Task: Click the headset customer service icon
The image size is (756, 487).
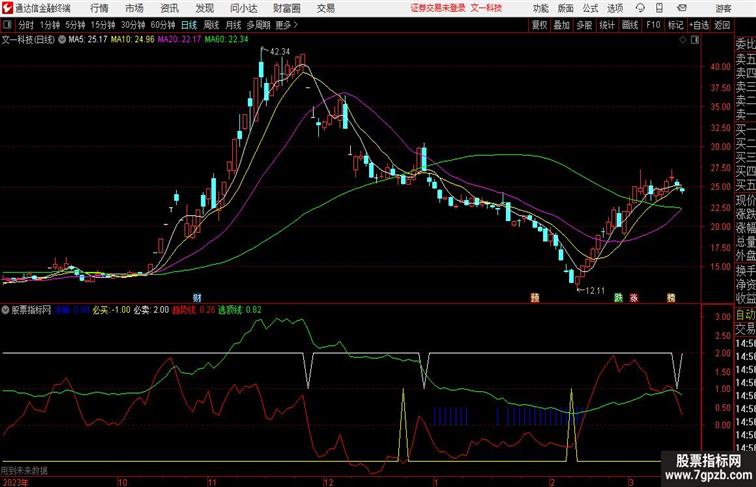Action: [x=640, y=8]
